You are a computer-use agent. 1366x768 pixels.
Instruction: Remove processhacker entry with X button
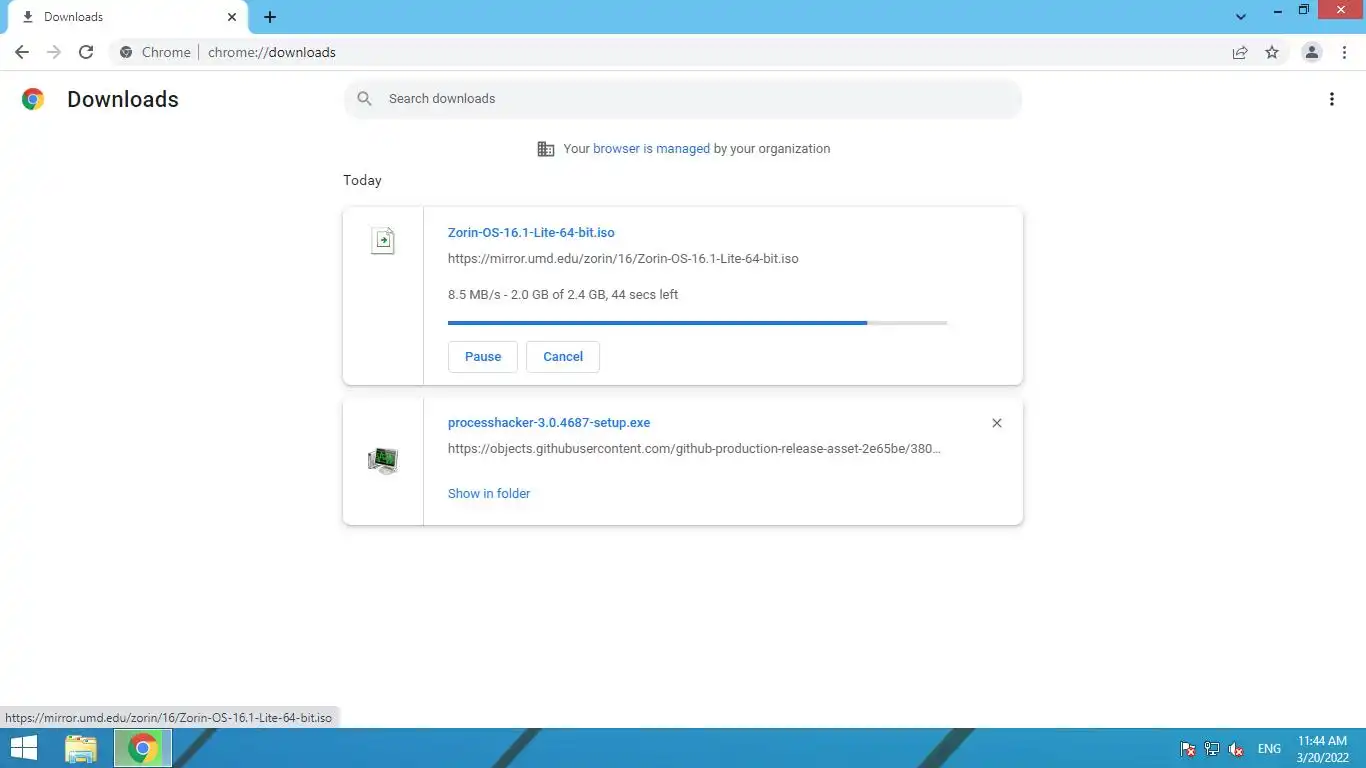pos(997,423)
